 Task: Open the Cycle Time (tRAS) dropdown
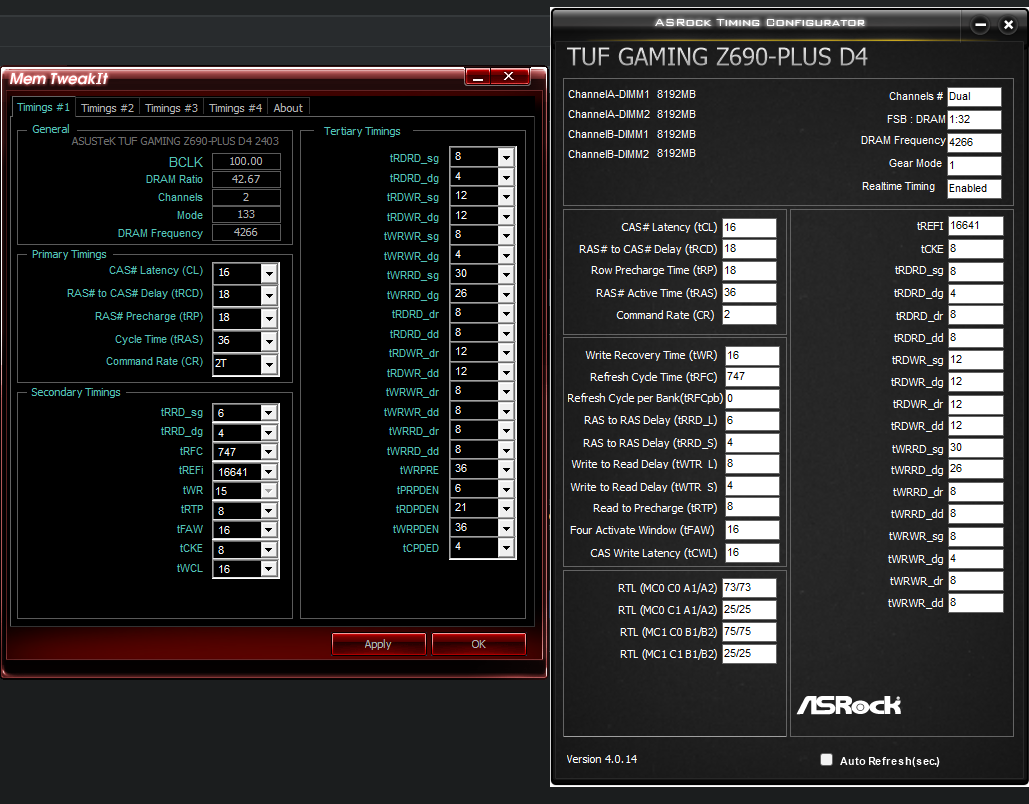coord(269,341)
